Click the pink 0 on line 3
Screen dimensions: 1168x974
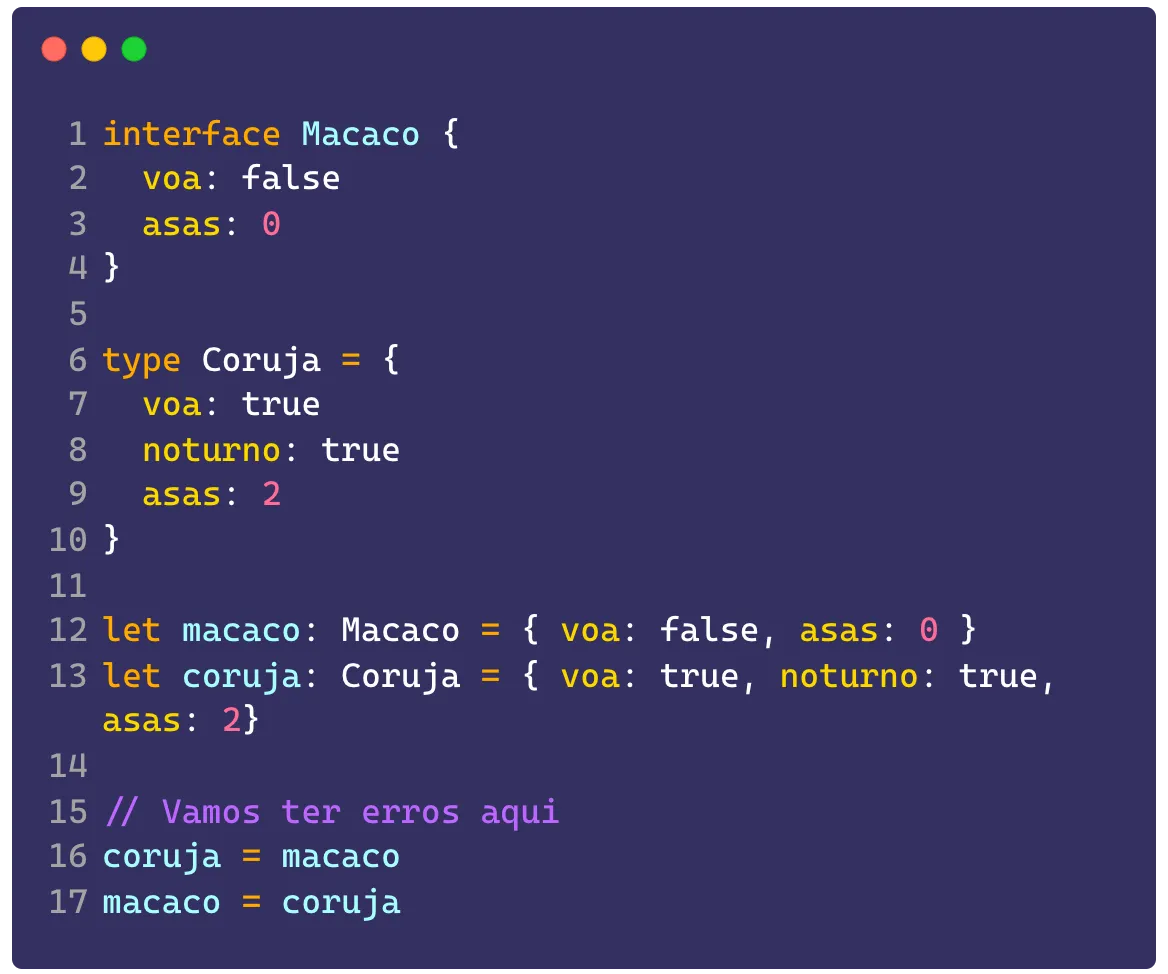coord(271,224)
